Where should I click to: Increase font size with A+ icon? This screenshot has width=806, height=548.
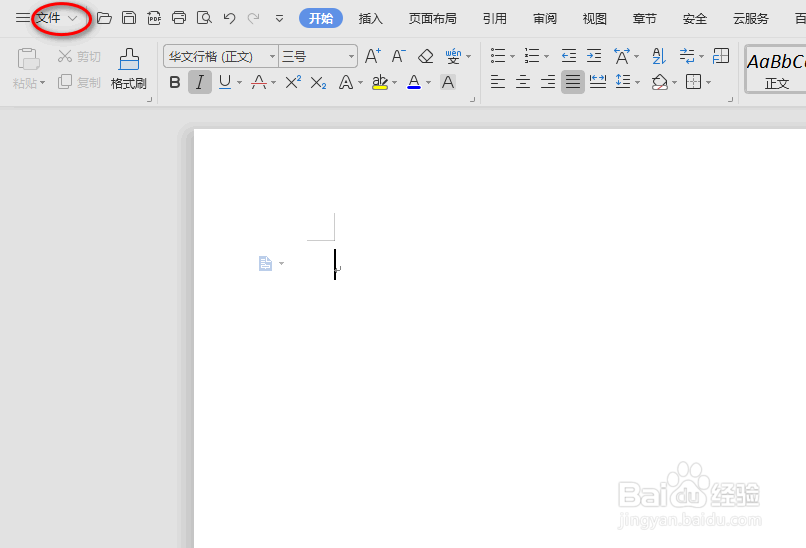coord(373,56)
